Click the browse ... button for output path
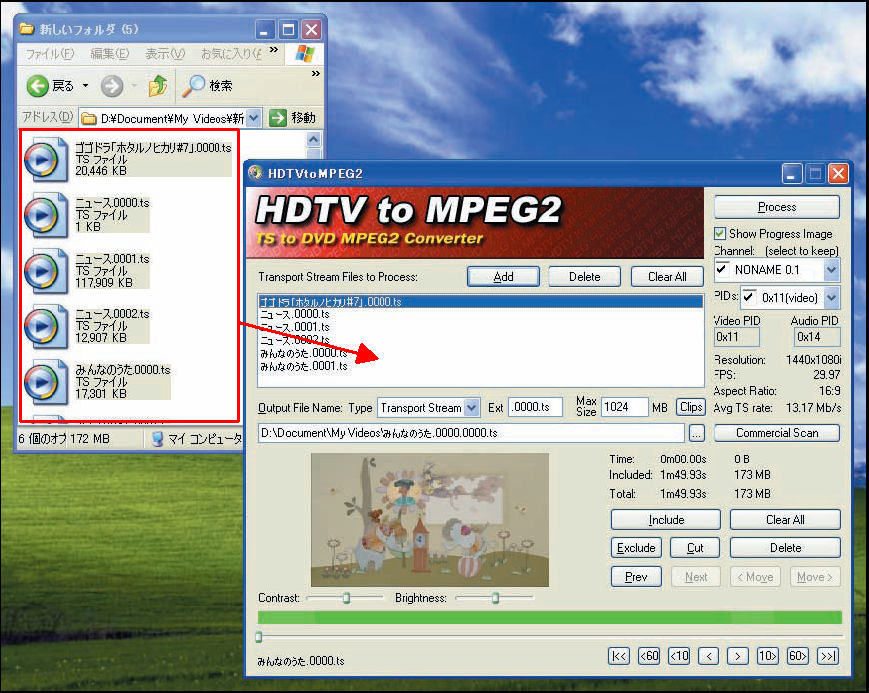869x693 pixels. 697,433
